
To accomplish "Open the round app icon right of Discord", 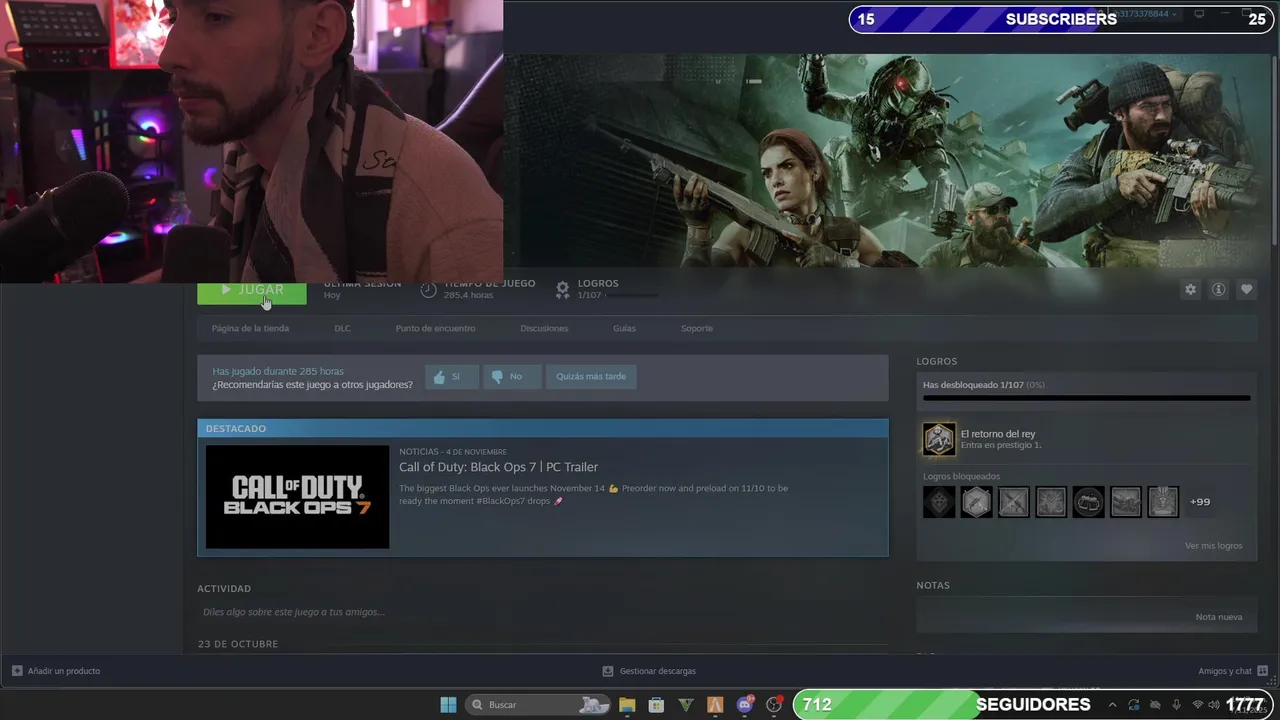I will point(774,705).
